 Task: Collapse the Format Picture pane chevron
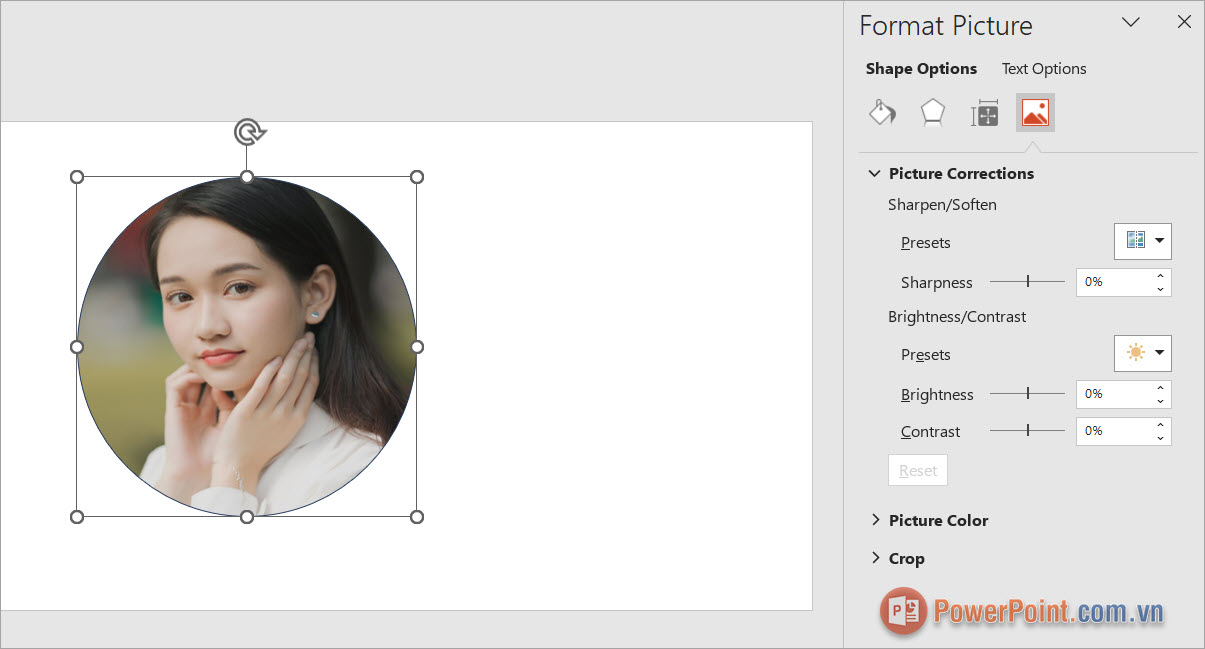(x=1131, y=22)
